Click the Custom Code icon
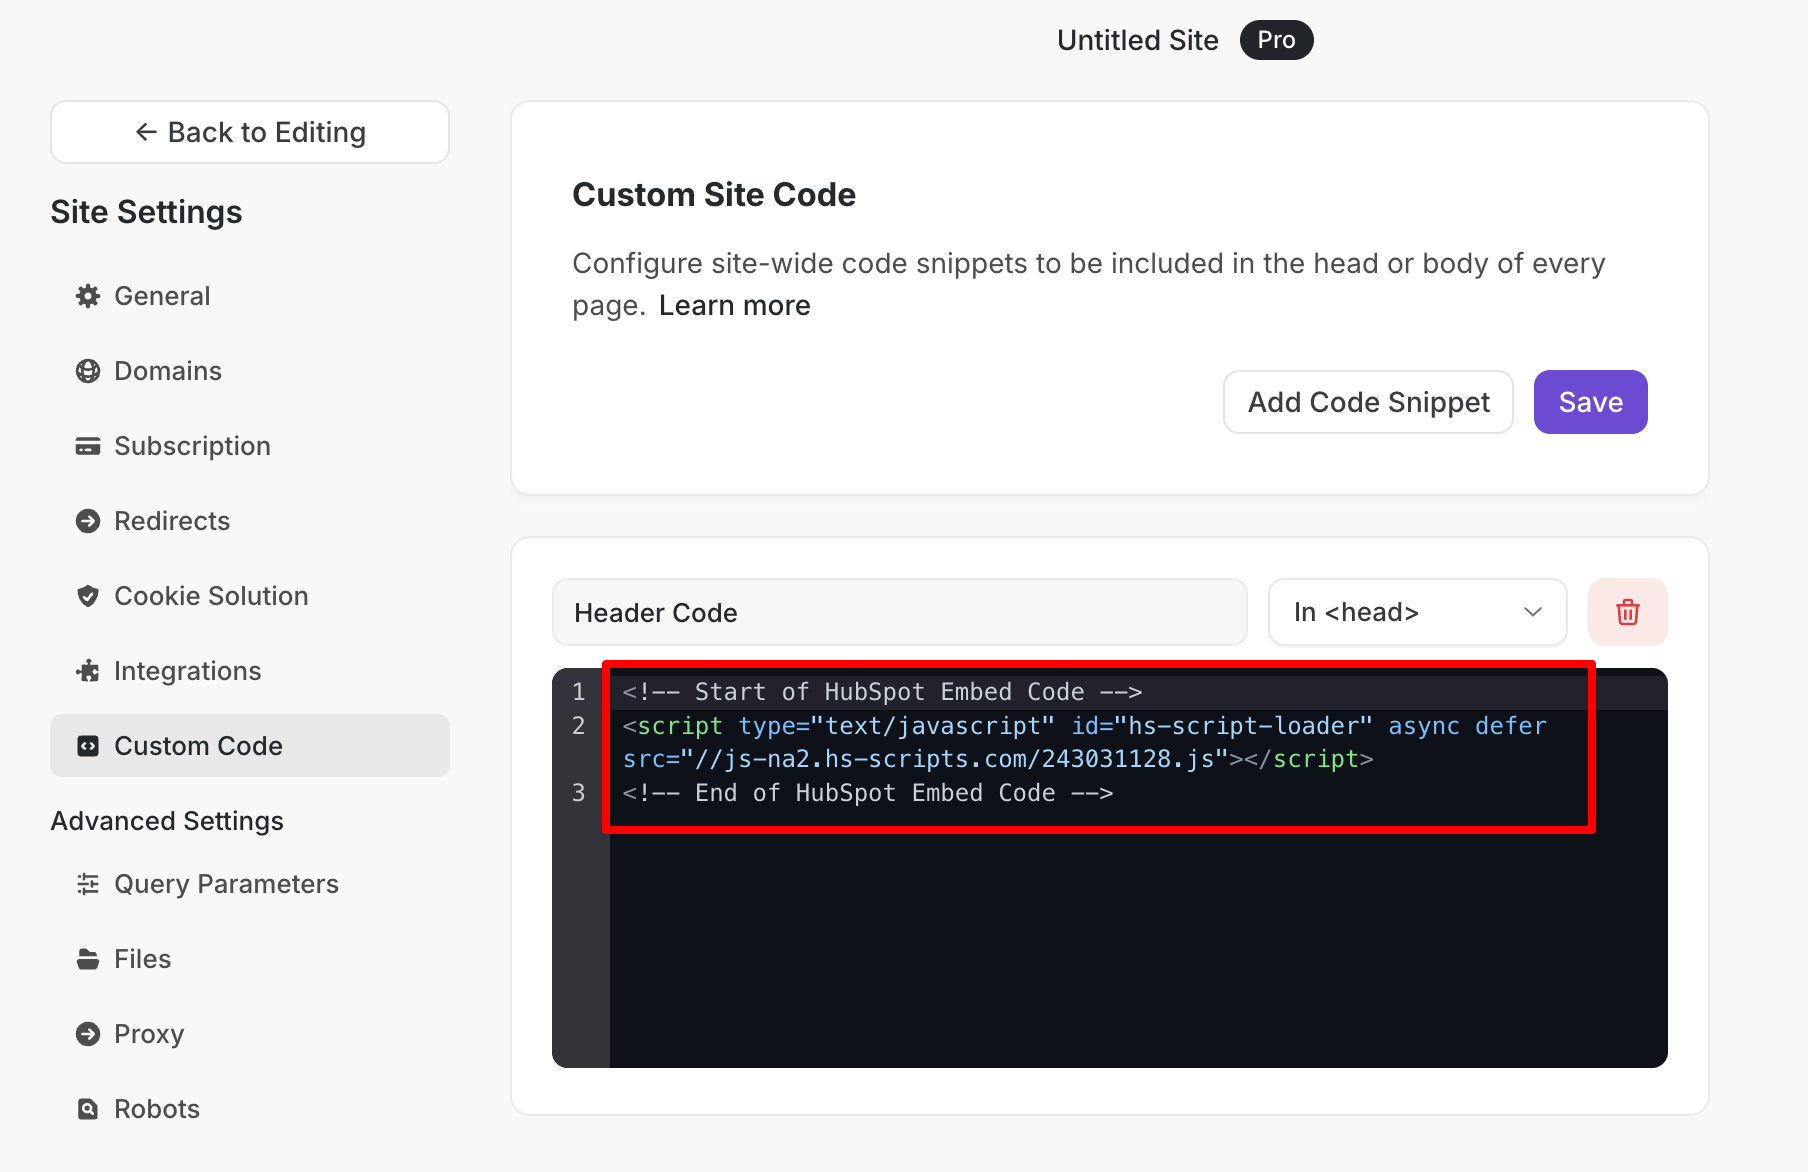1808x1172 pixels. tap(88, 746)
